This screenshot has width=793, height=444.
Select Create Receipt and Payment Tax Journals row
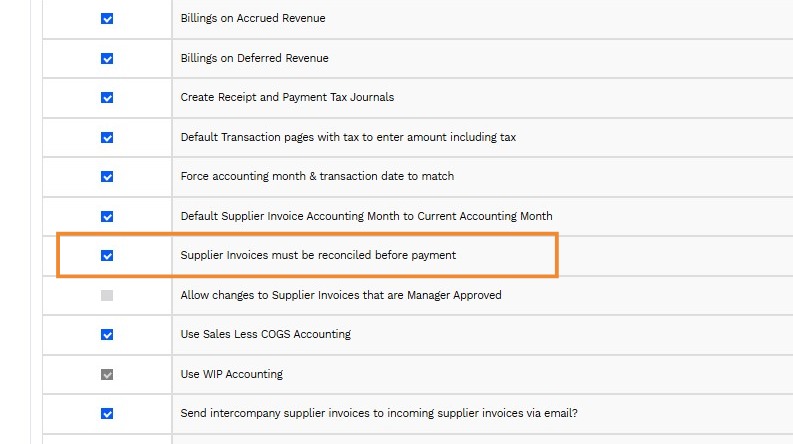coord(287,98)
